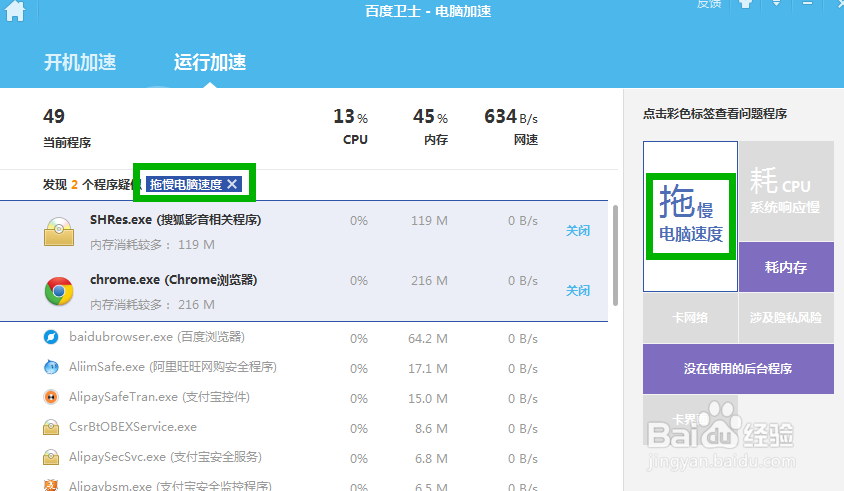Select the 运行加速 tab
The height and width of the screenshot is (491, 844).
(x=210, y=62)
